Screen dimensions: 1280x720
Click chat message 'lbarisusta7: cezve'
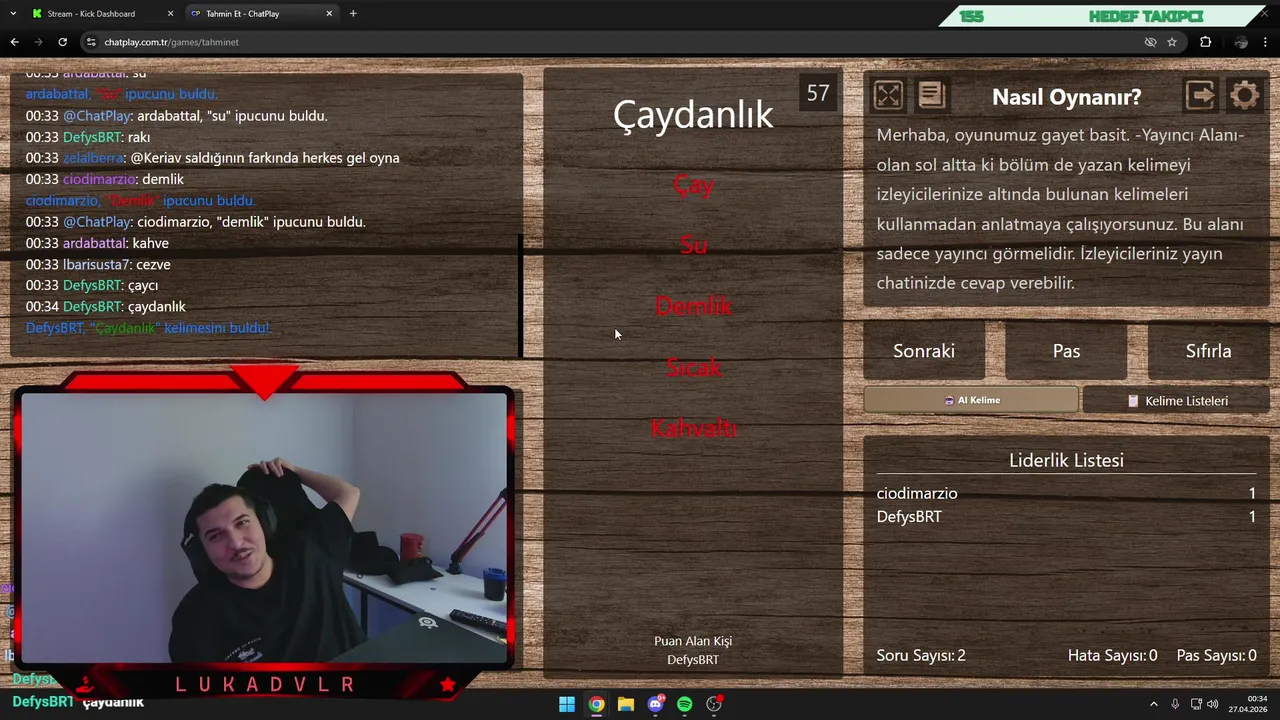coord(98,264)
